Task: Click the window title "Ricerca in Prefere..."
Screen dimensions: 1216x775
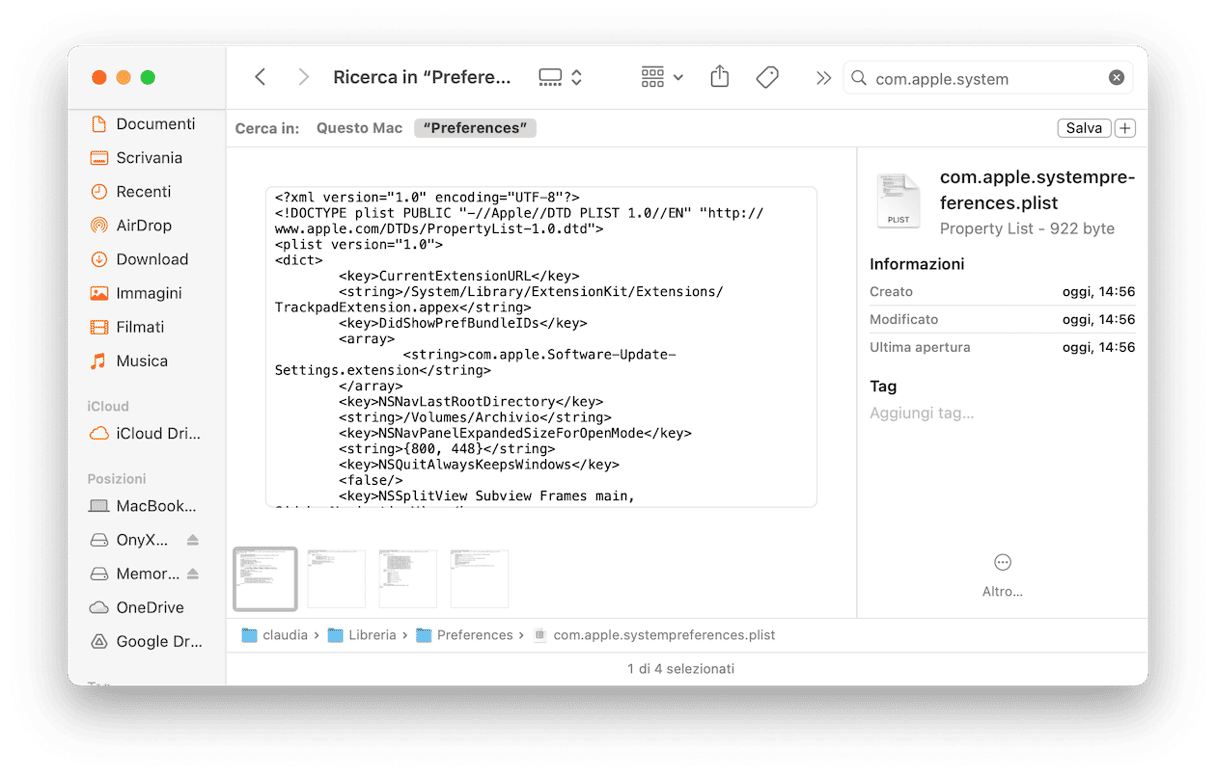Action: click(x=422, y=77)
